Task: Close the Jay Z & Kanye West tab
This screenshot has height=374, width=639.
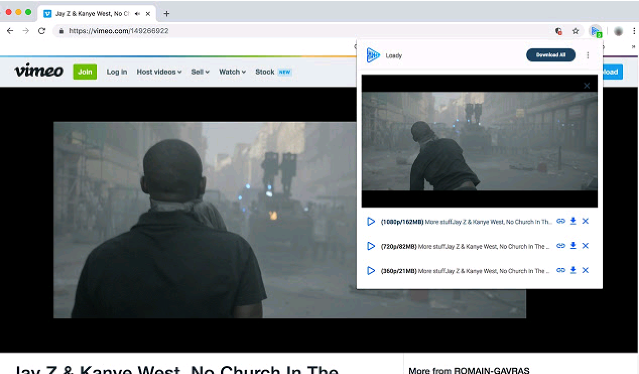Action: pyautogui.click(x=148, y=13)
